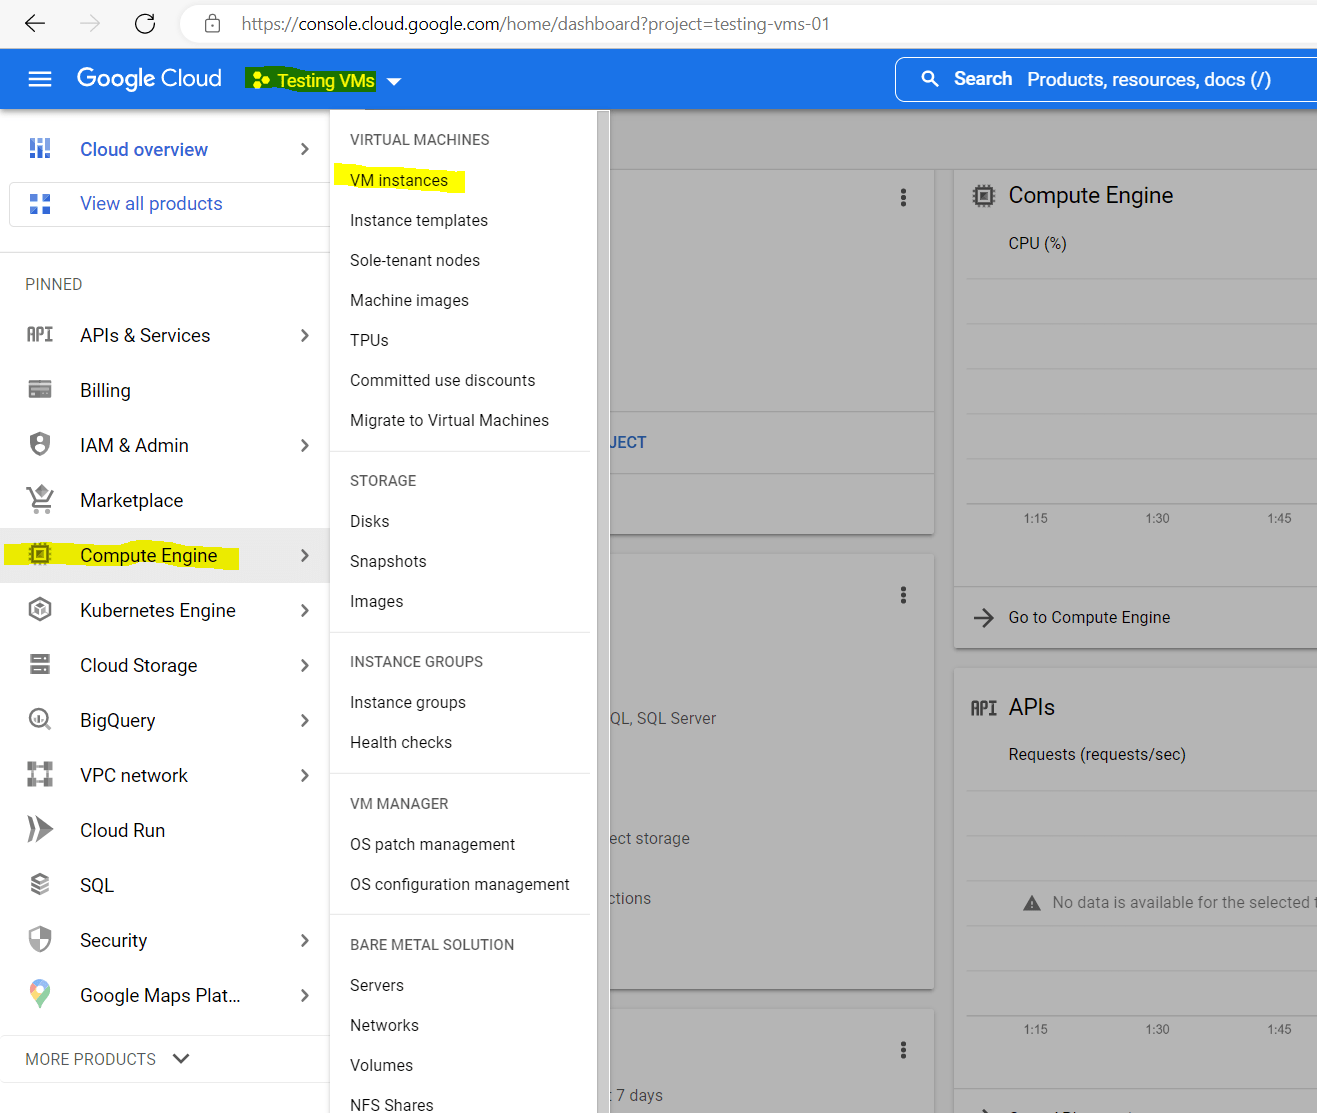Click the Security shield icon
The image size is (1317, 1113).
[40, 939]
